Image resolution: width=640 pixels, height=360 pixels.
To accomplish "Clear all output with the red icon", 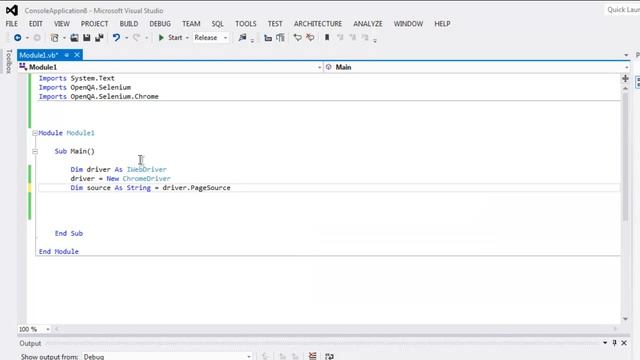I will pos(313,356).
